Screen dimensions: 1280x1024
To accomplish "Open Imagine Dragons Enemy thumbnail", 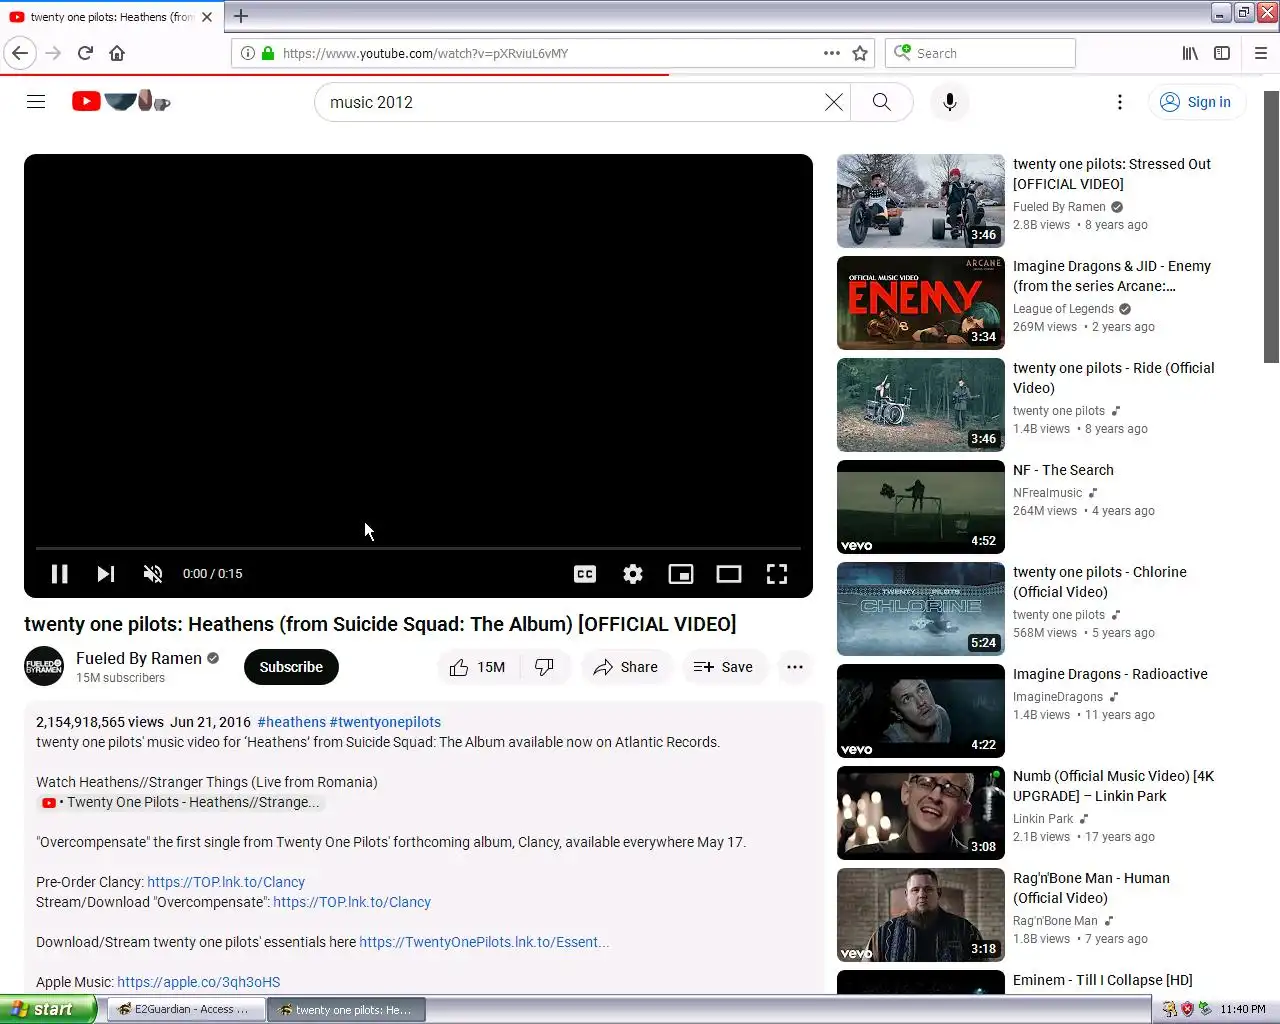I will [921, 303].
